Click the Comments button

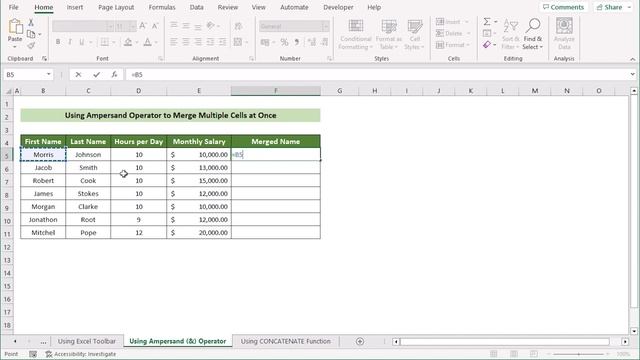(563, 7)
